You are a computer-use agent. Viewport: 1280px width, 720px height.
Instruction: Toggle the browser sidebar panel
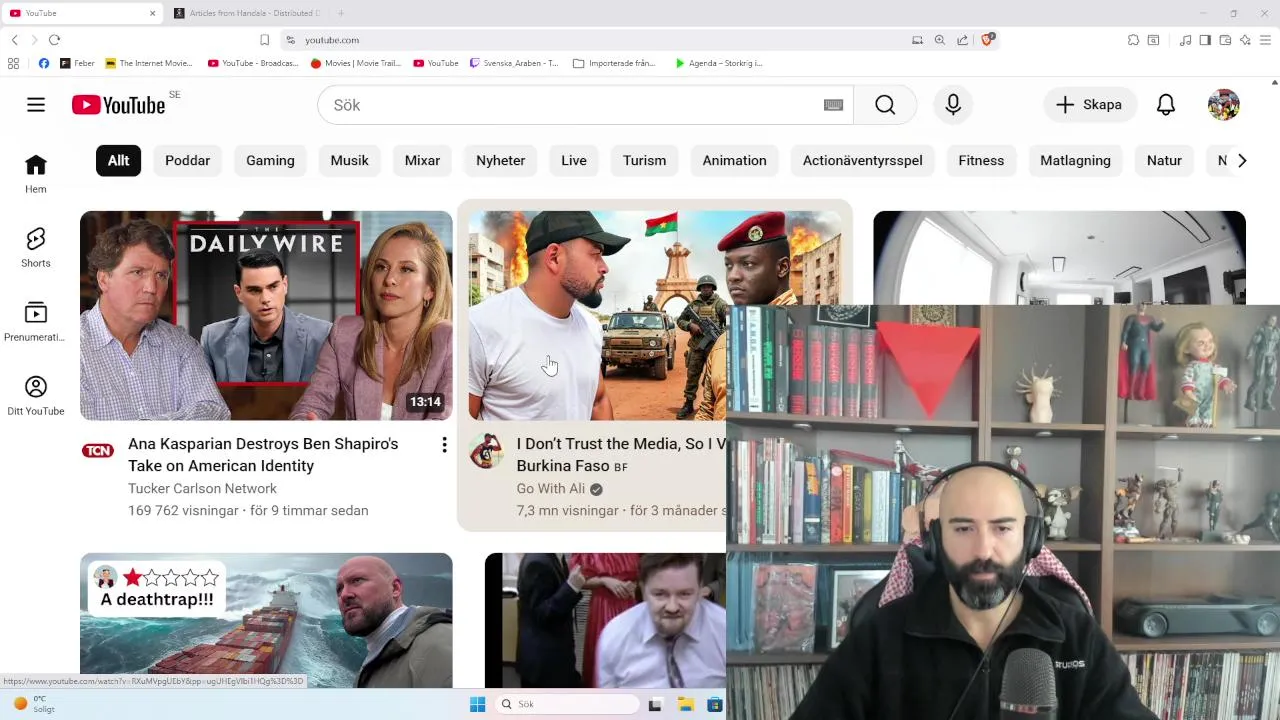1205,40
